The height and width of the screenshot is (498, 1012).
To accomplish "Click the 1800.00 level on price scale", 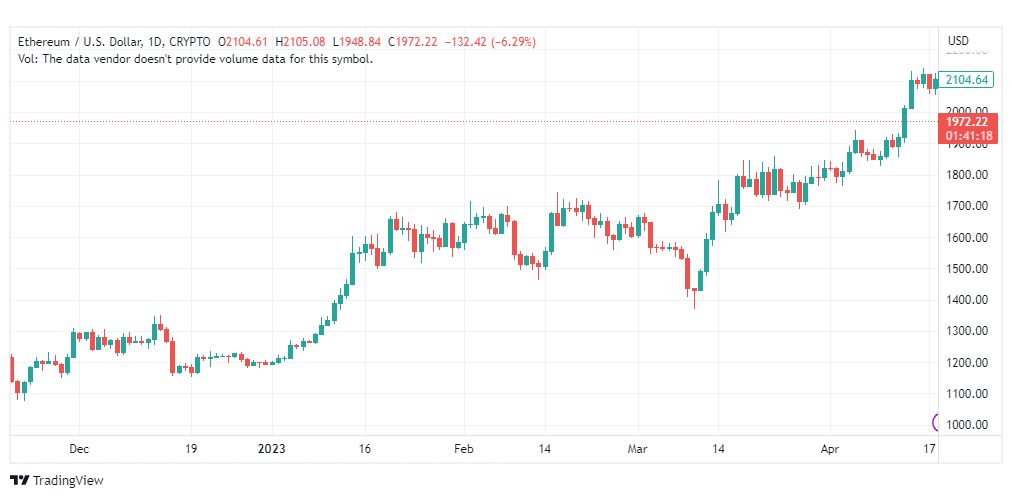I will point(967,175).
